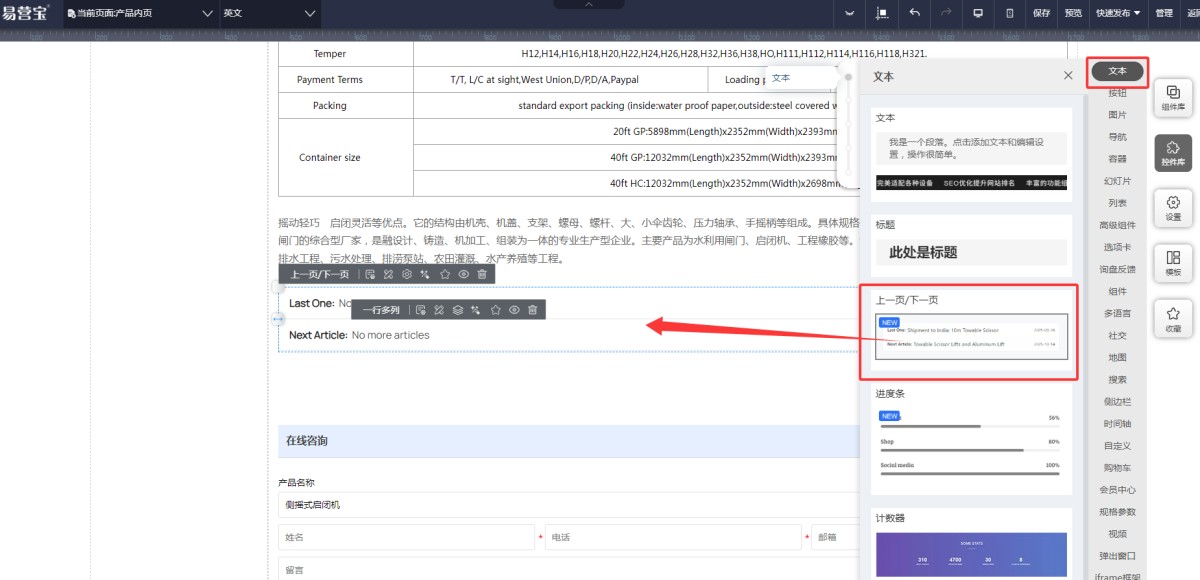Select 会员中心 category in widget list
Image resolution: width=1200 pixels, height=580 pixels.
(1117, 490)
